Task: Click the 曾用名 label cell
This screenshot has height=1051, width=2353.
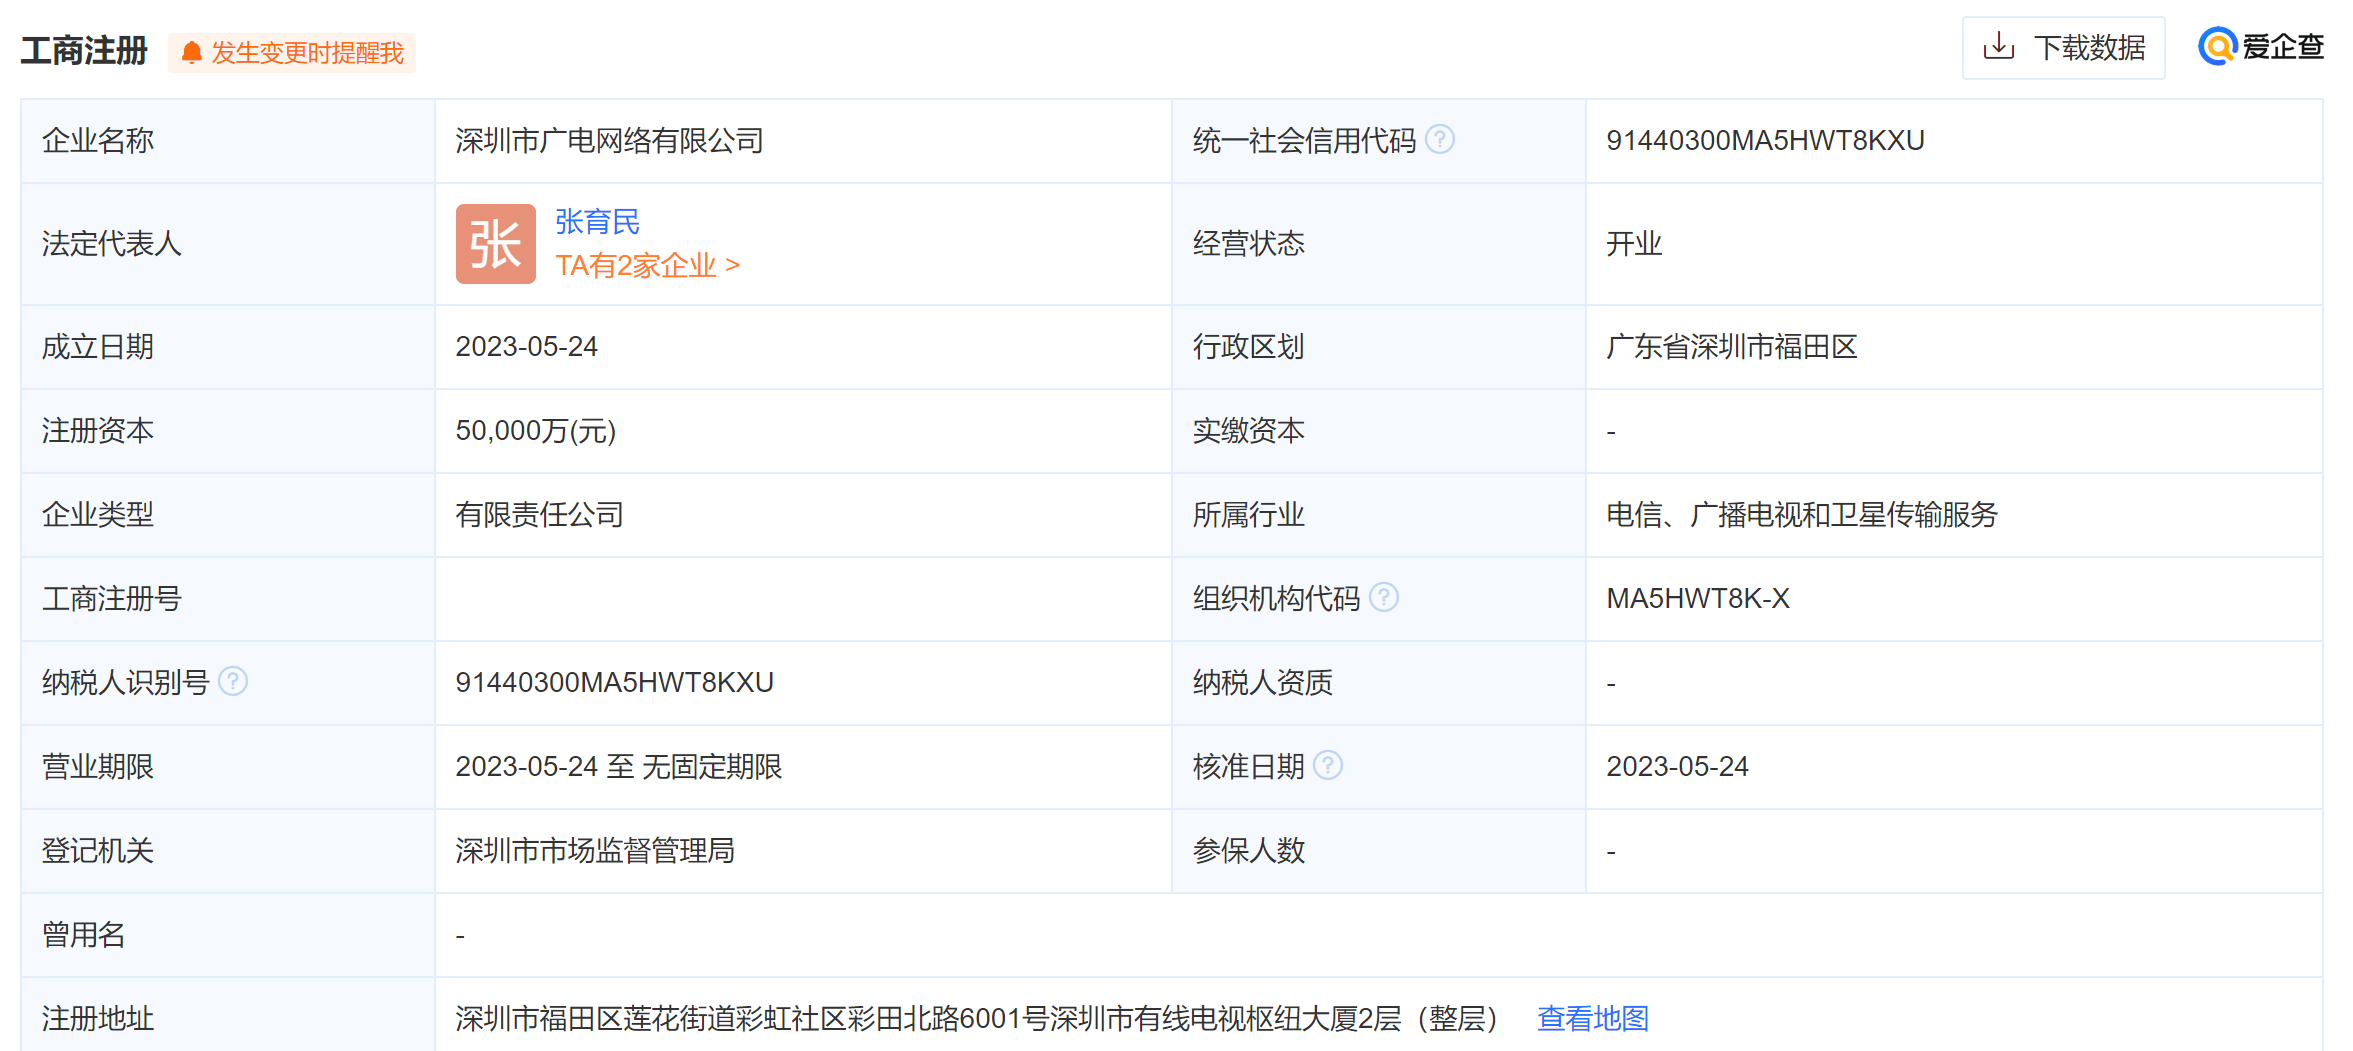Action: (x=228, y=935)
